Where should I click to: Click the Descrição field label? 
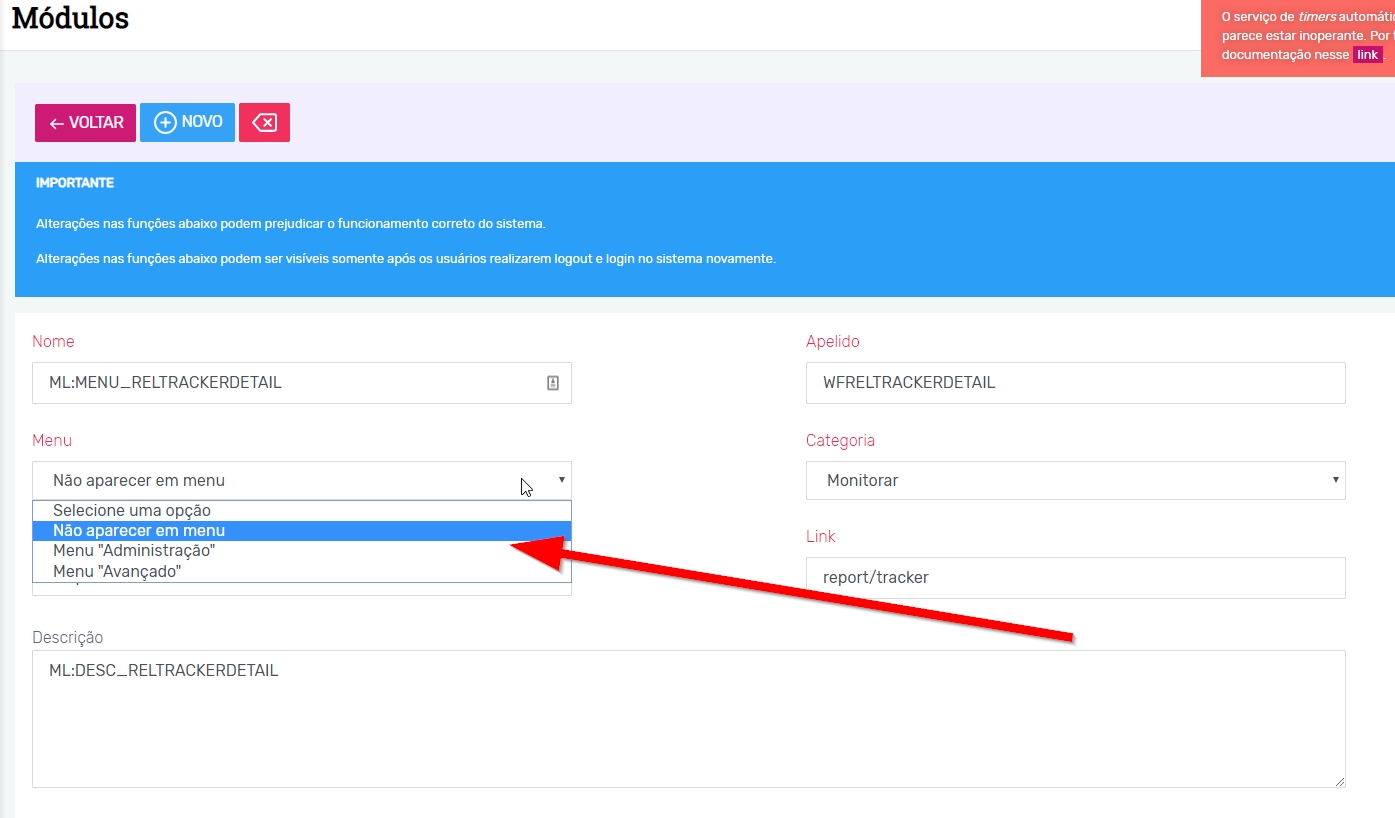point(67,637)
